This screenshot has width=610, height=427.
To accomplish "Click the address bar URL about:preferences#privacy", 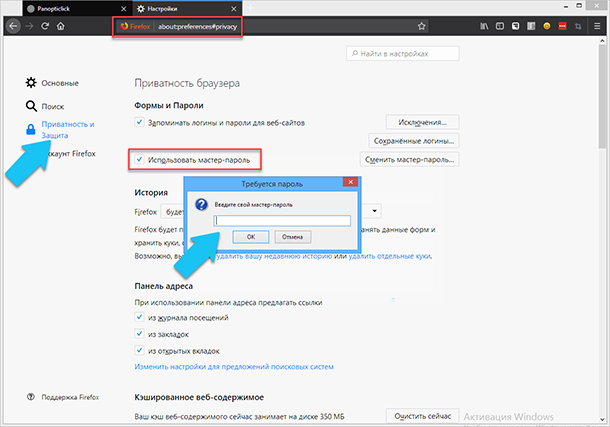I will (197, 26).
